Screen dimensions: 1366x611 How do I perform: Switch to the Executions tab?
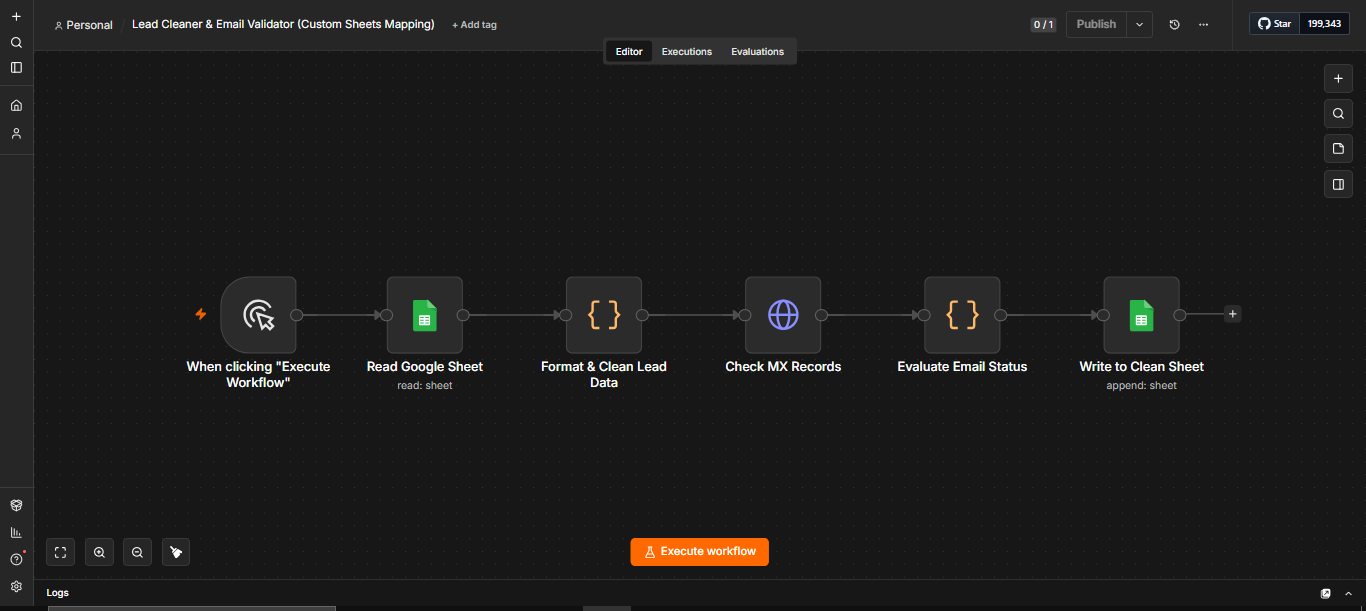(x=687, y=51)
